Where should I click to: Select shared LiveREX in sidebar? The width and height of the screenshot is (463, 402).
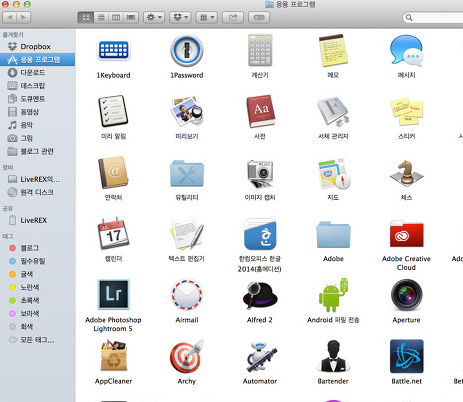[37, 220]
